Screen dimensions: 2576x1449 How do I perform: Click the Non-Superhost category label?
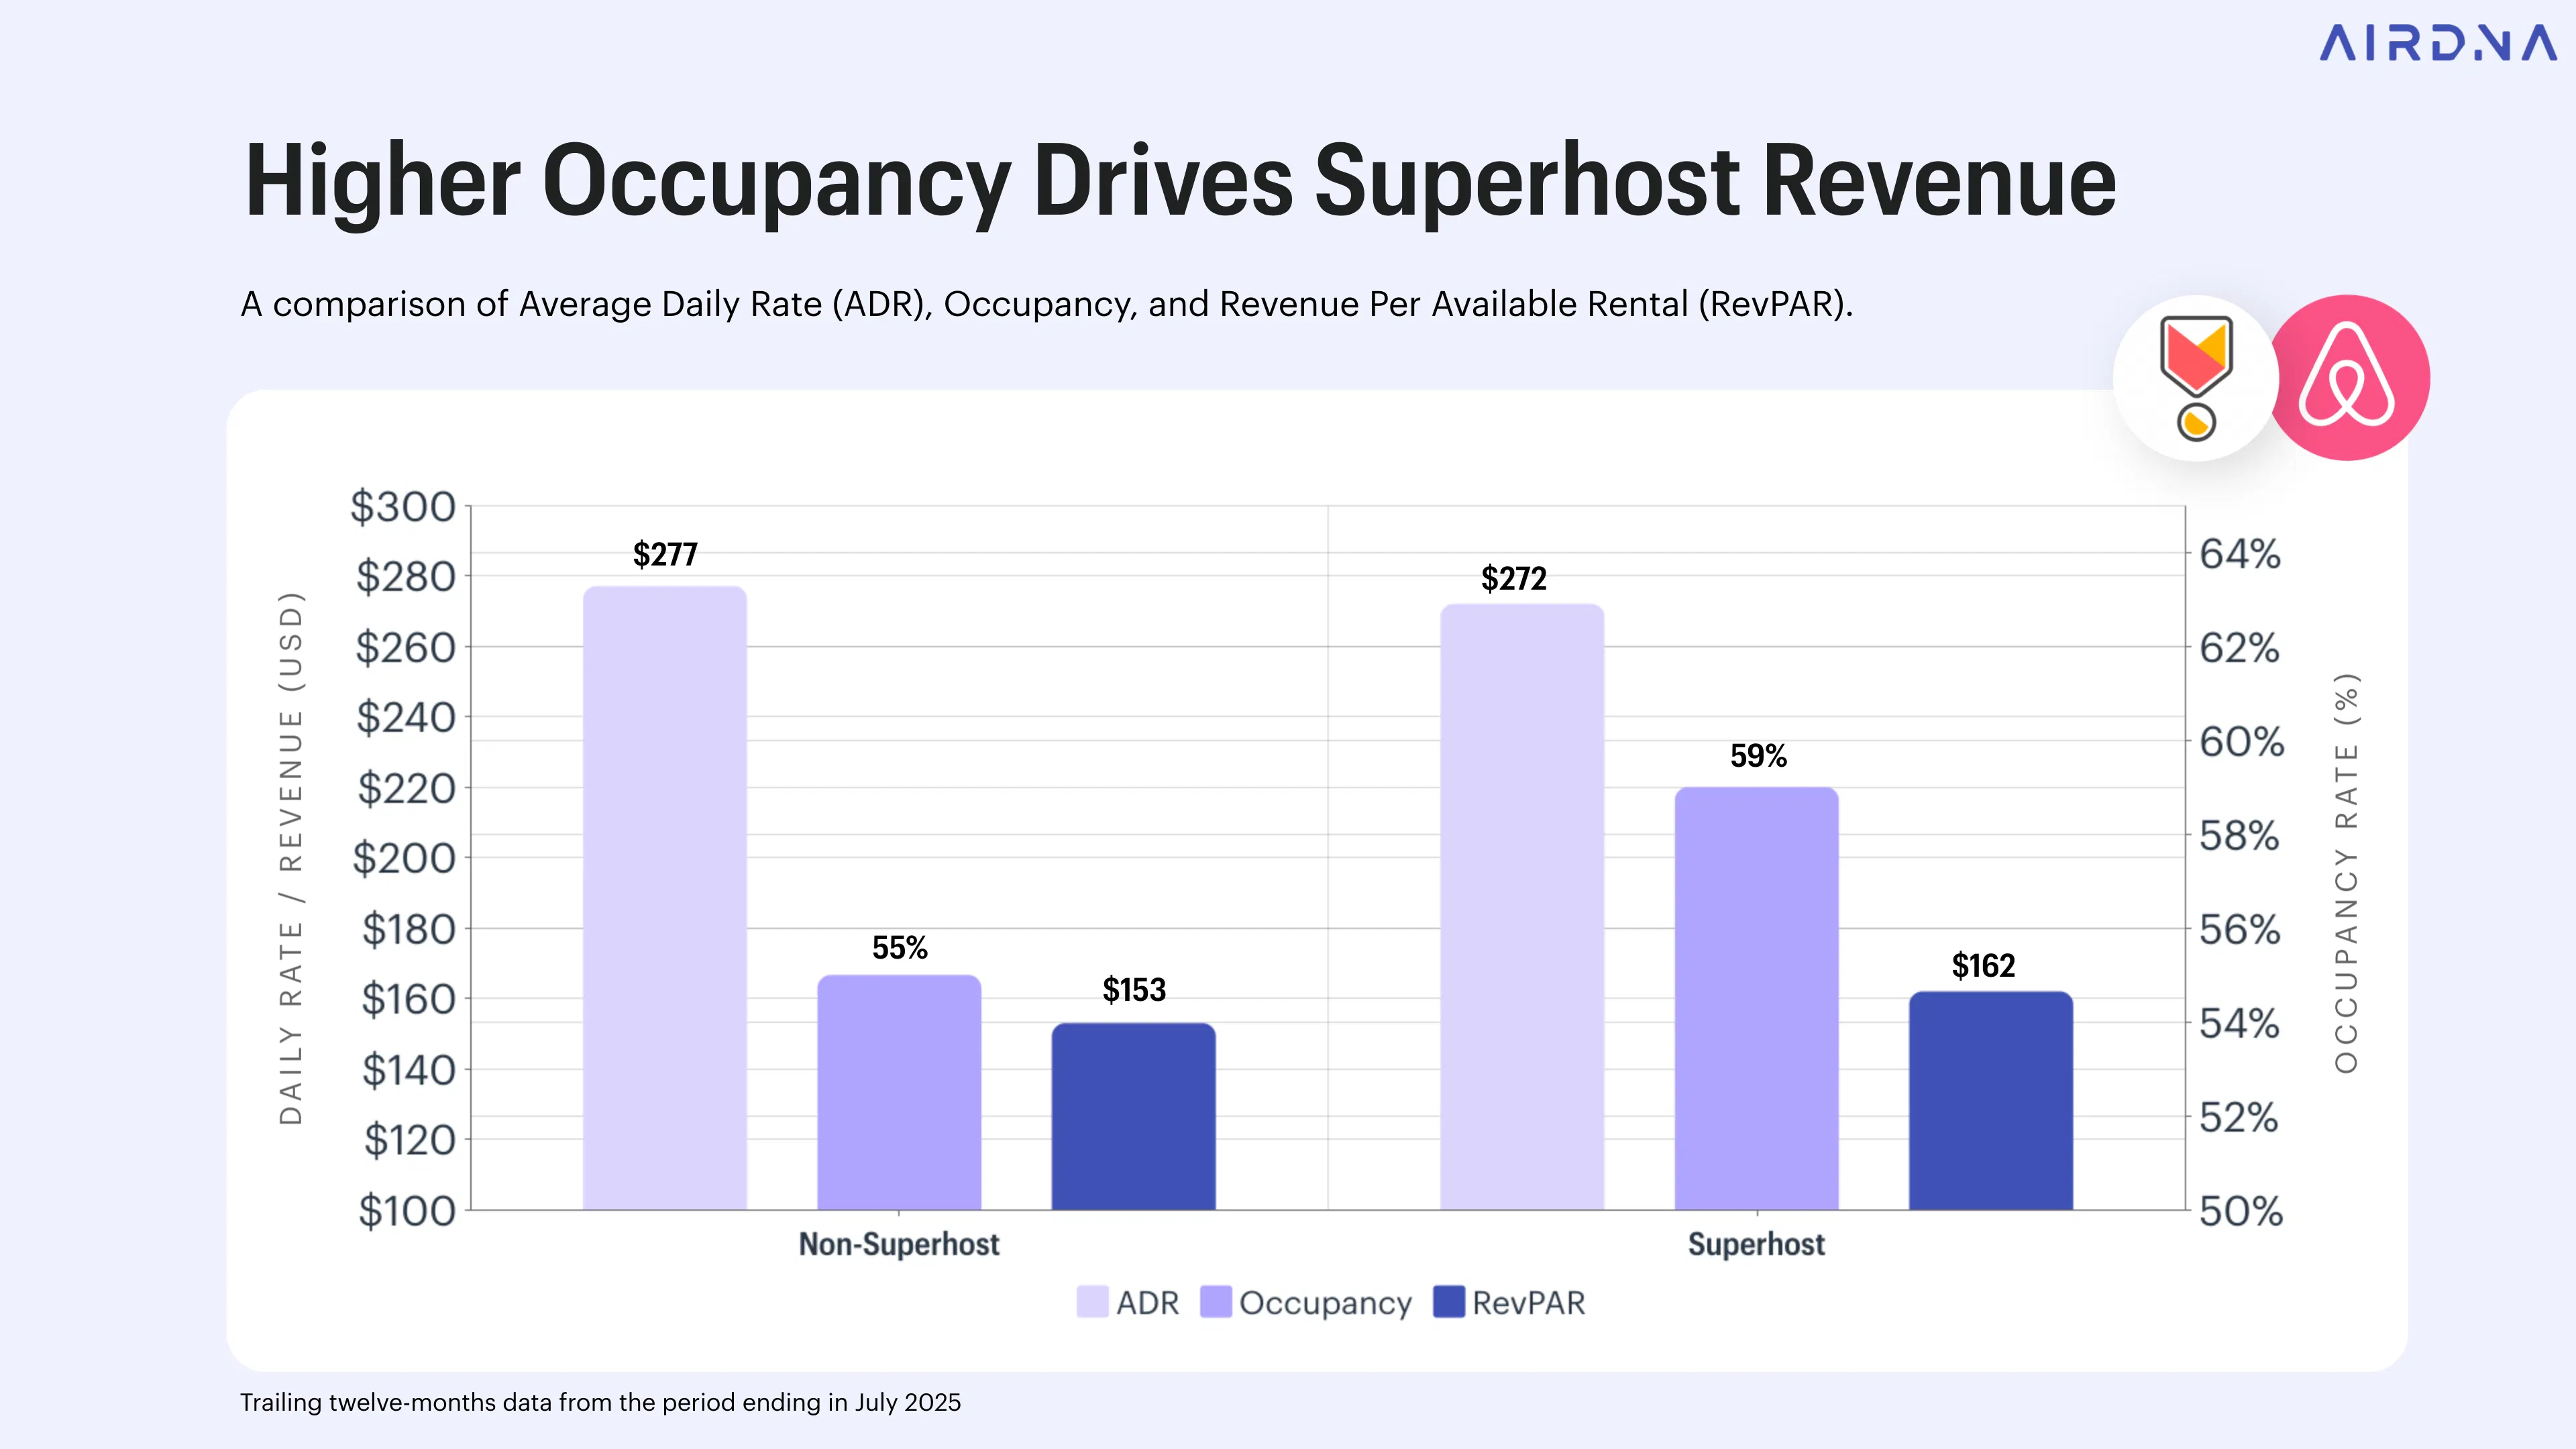899,1244
